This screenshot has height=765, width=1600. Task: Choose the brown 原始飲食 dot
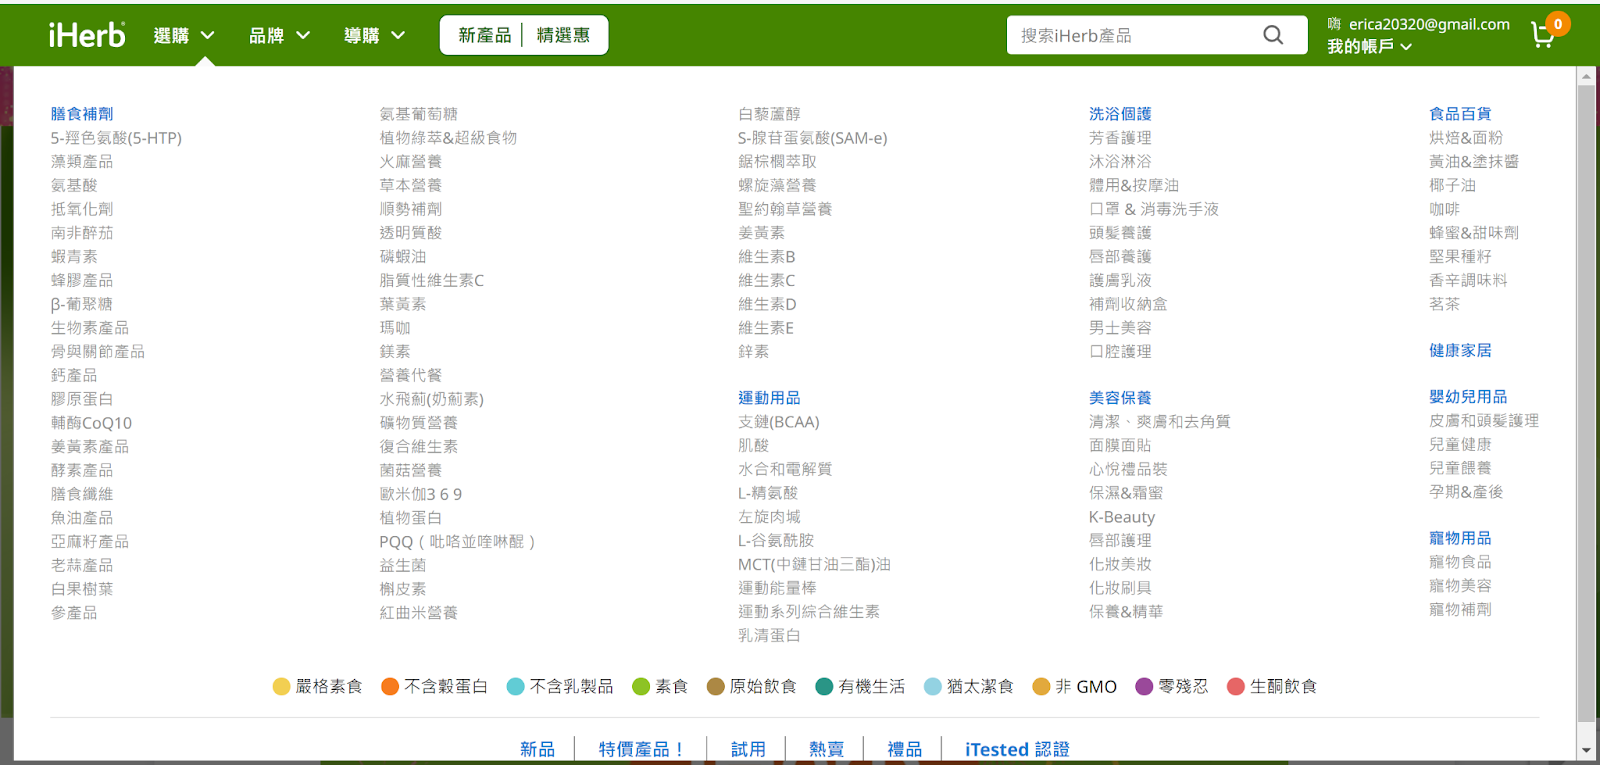pyautogui.click(x=715, y=686)
